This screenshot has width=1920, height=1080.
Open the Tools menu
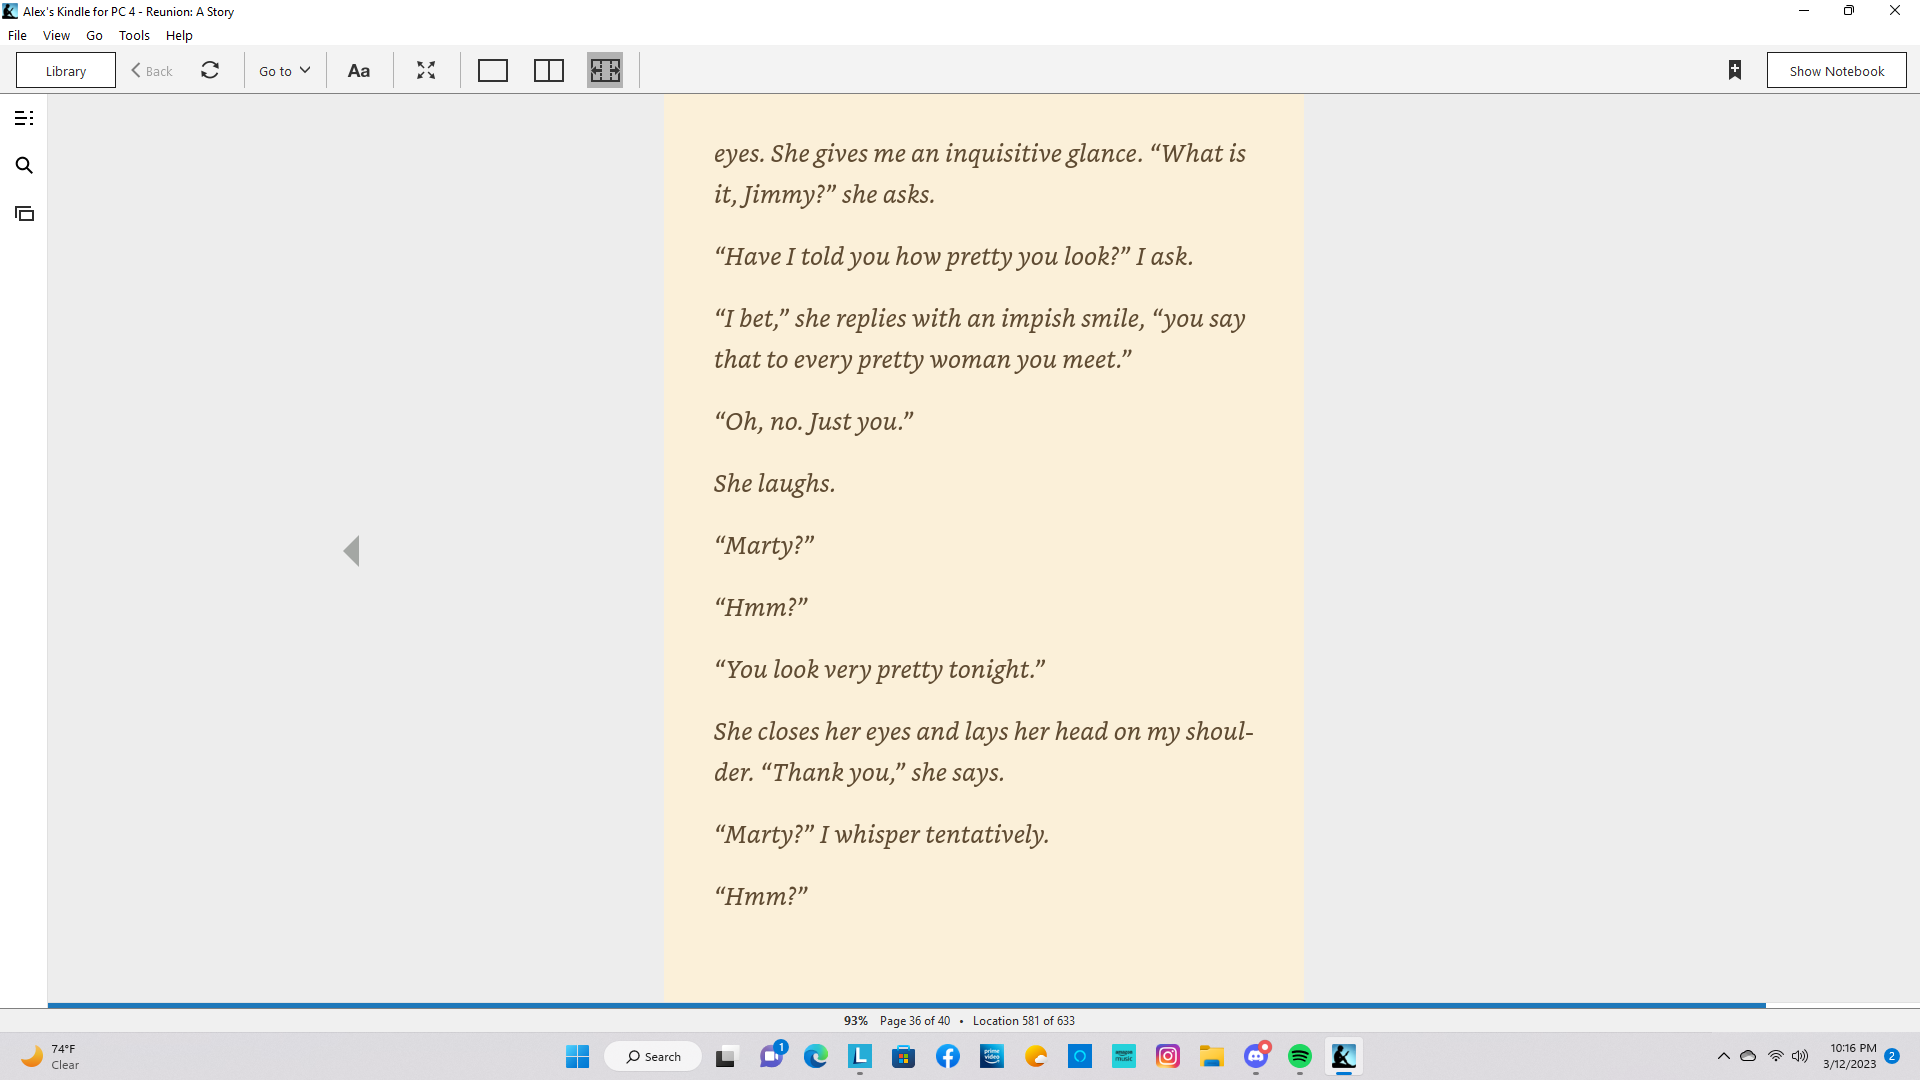pos(134,35)
